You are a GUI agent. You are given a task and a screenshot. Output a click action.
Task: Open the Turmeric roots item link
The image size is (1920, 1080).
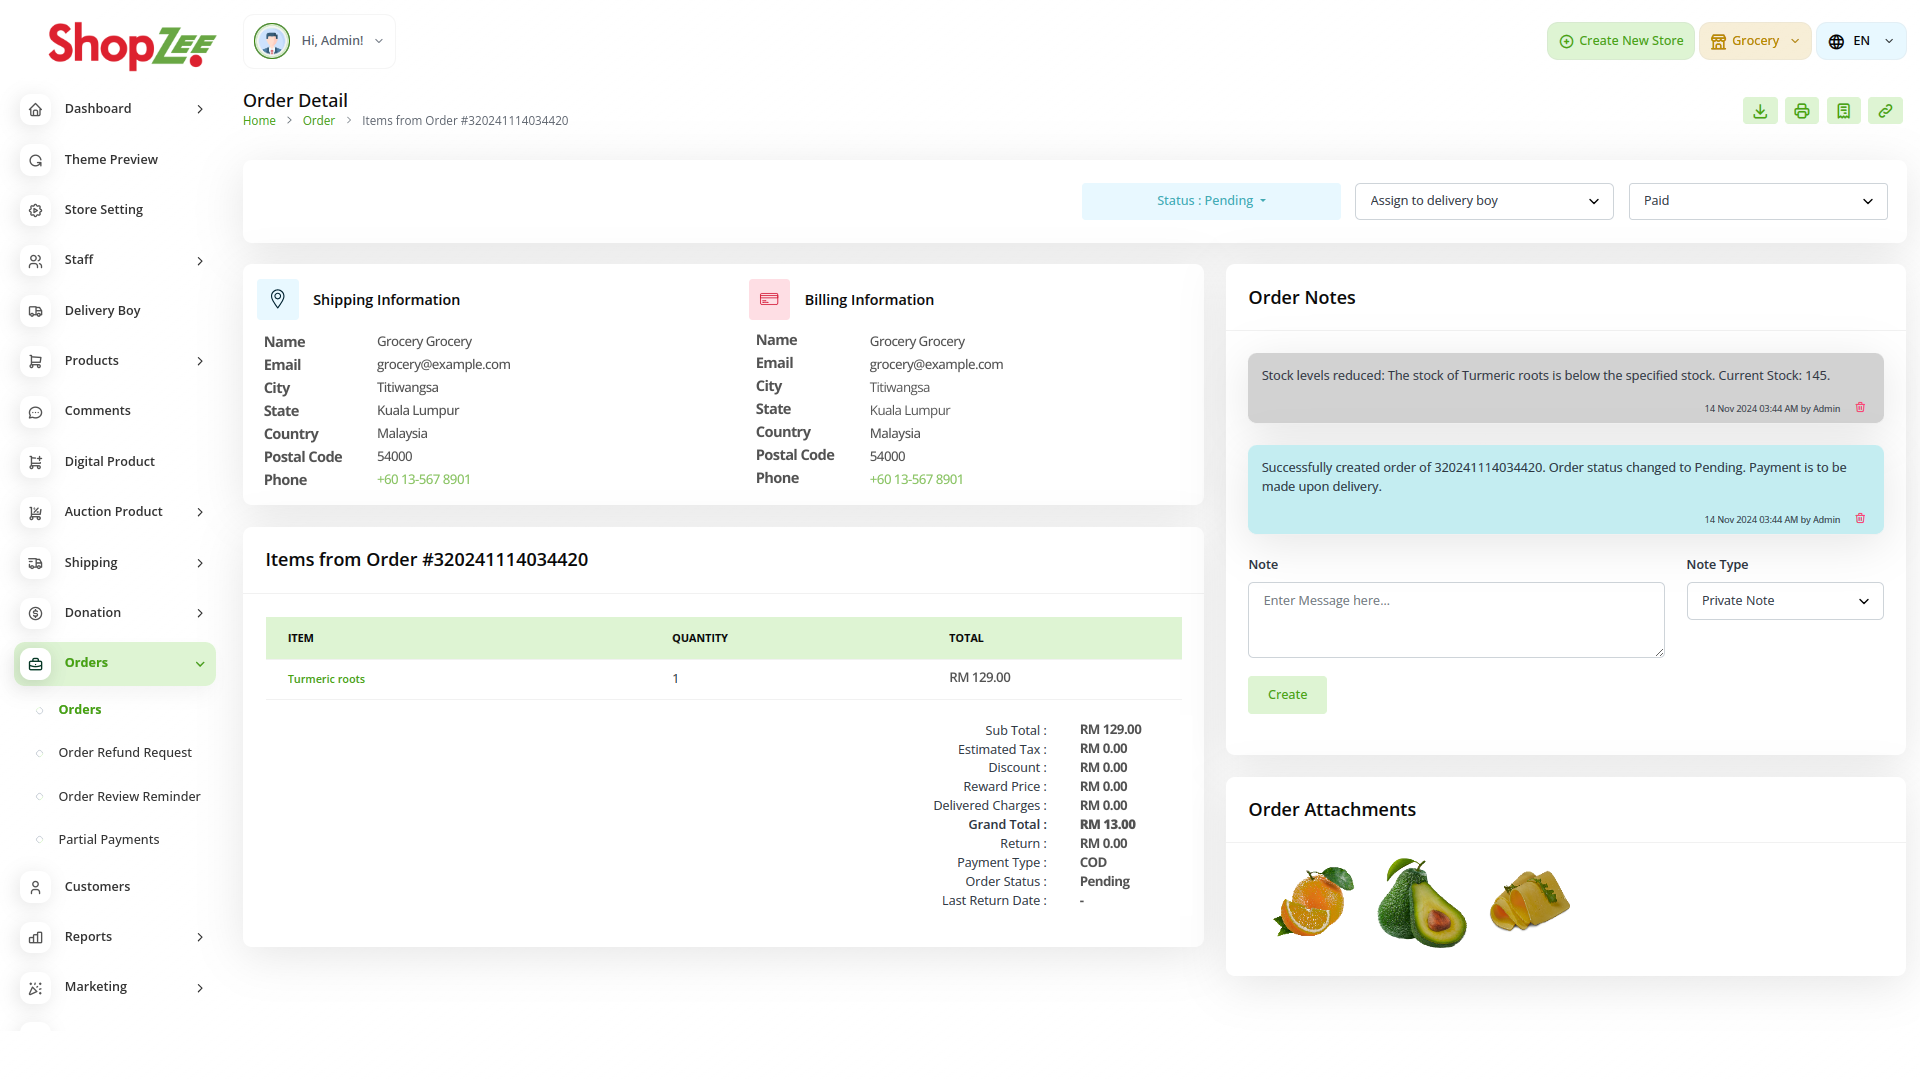[326, 679]
